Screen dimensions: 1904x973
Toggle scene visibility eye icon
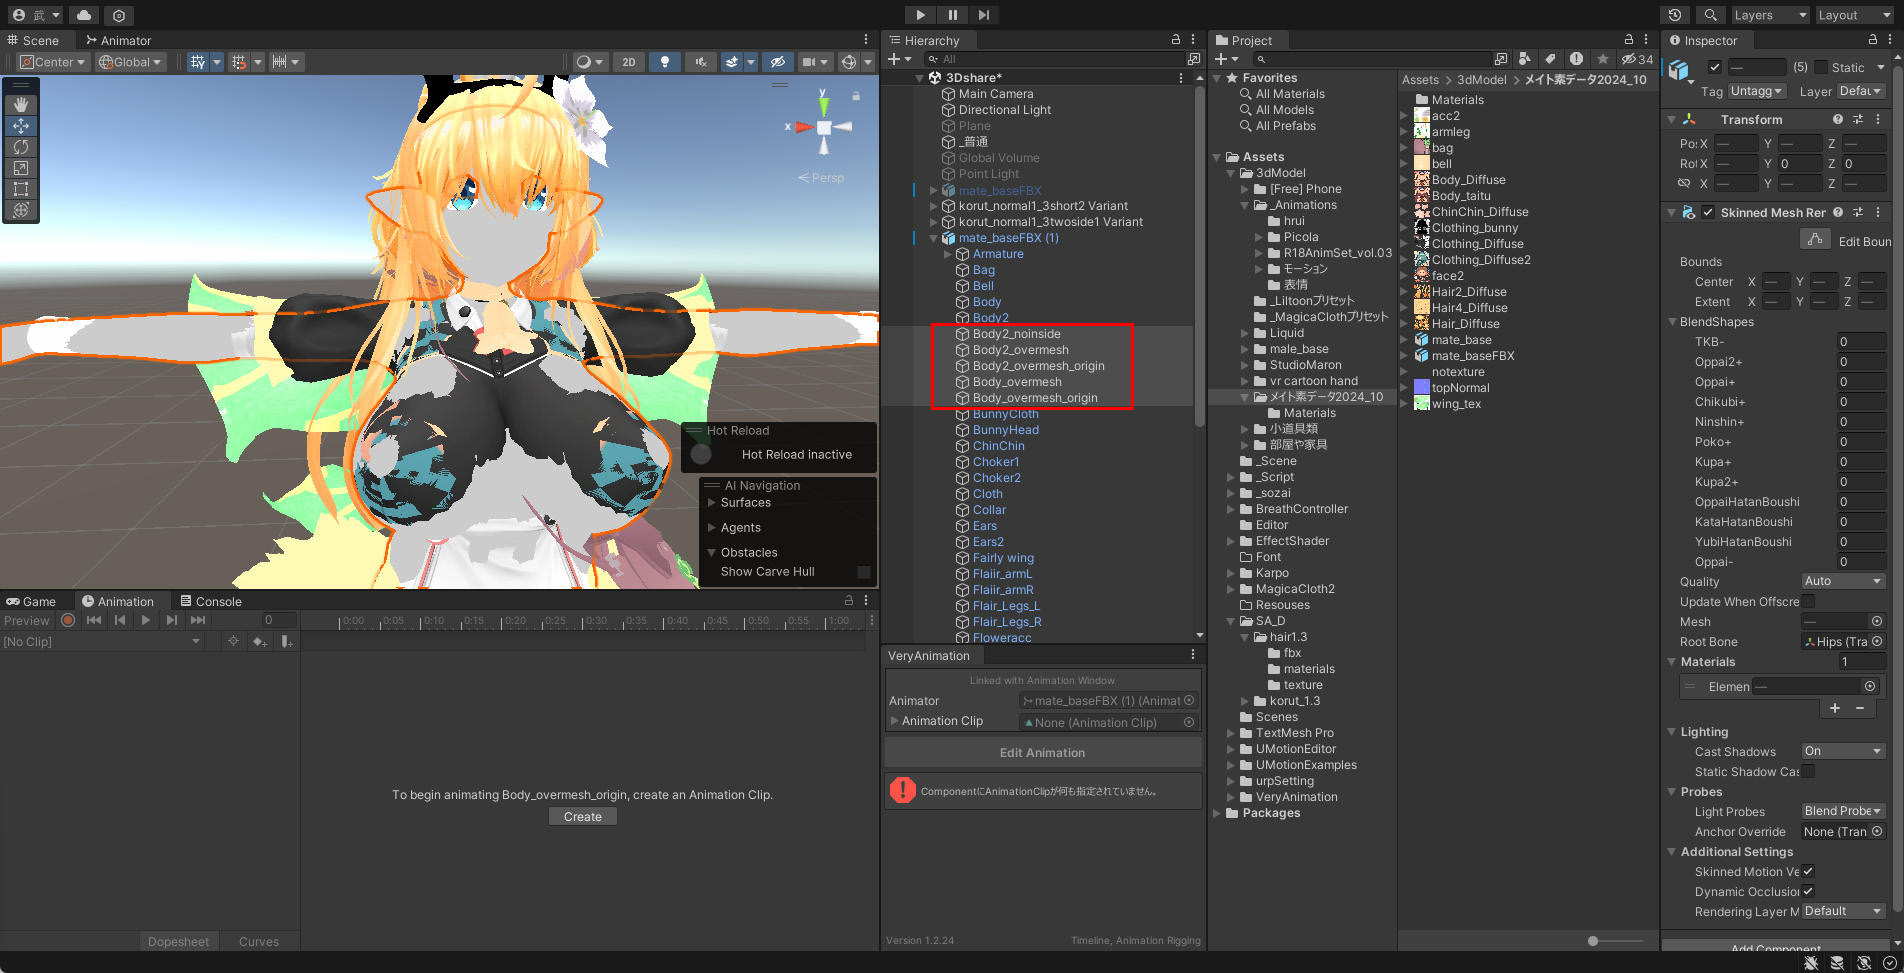click(778, 62)
